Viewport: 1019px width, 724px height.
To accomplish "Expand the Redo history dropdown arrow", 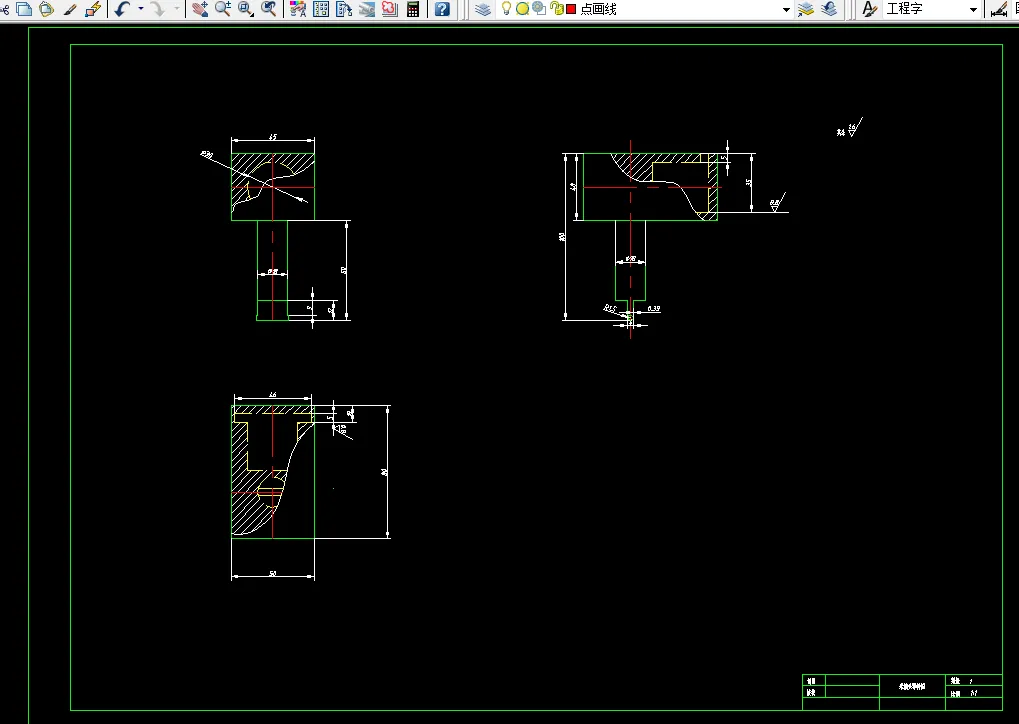I will point(176,9).
